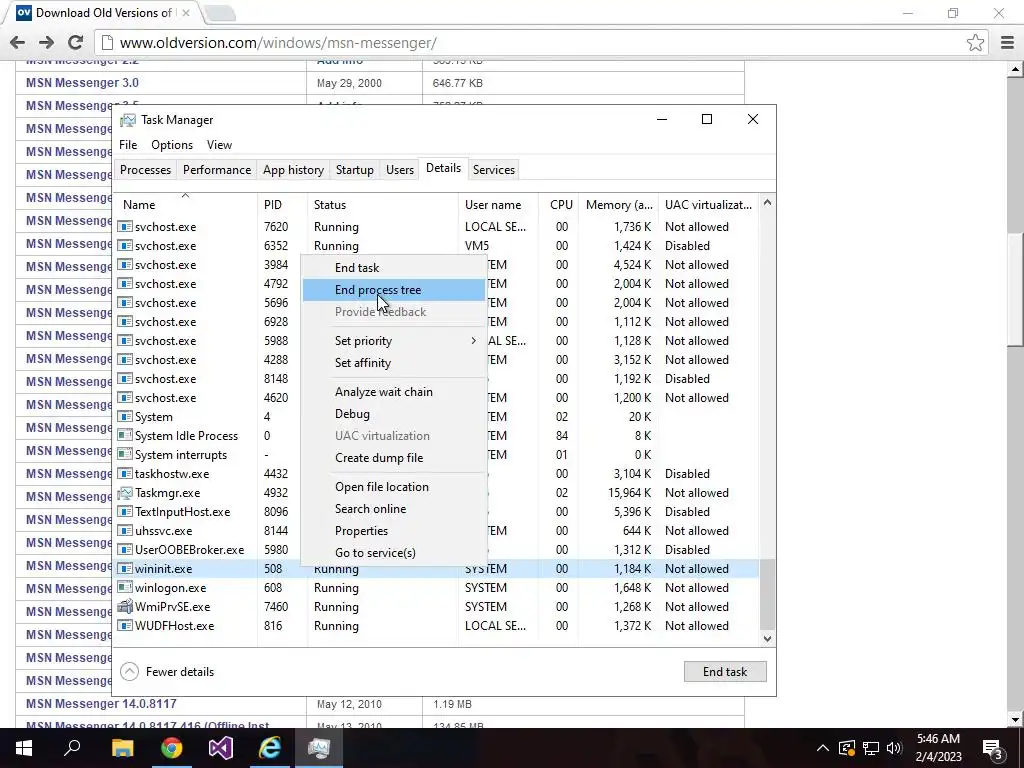The height and width of the screenshot is (768, 1024).
Task: Launch Visual Studio from the taskbar
Action: pos(221,748)
